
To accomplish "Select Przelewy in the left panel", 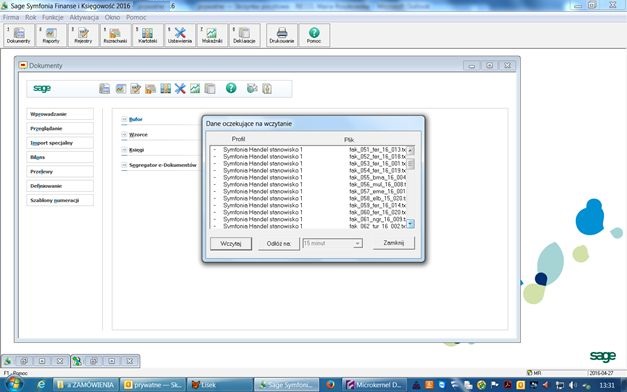I will (x=60, y=172).
